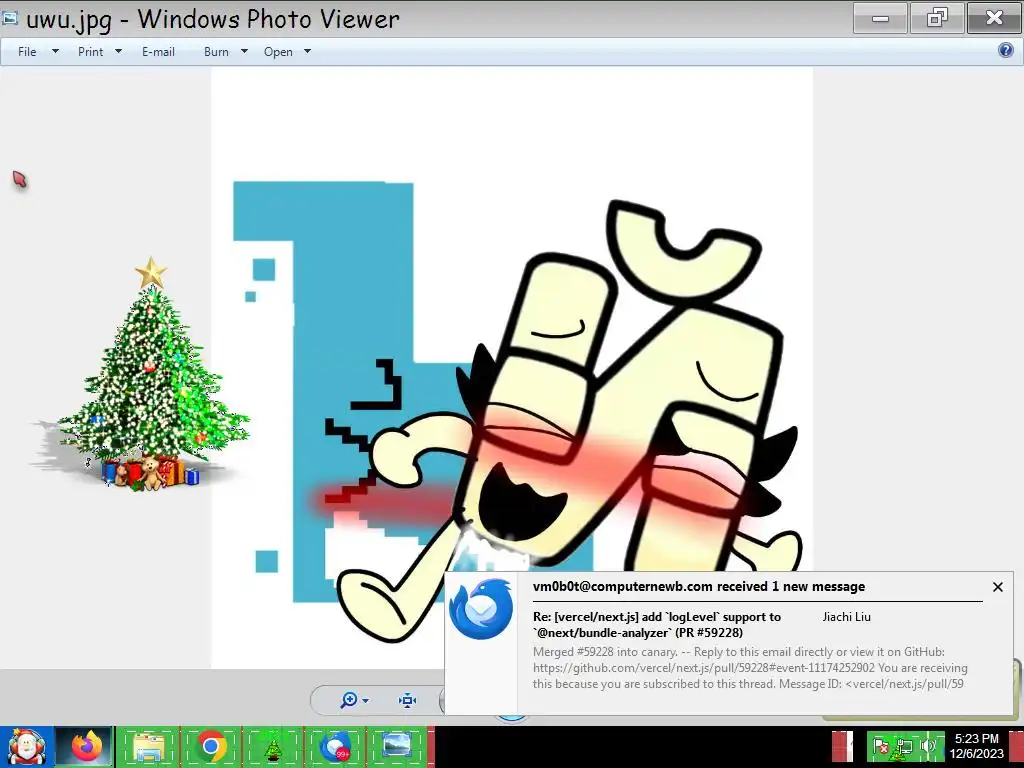Click the Photo Viewer title bar icon
The height and width of the screenshot is (768, 1024).
[10, 18]
